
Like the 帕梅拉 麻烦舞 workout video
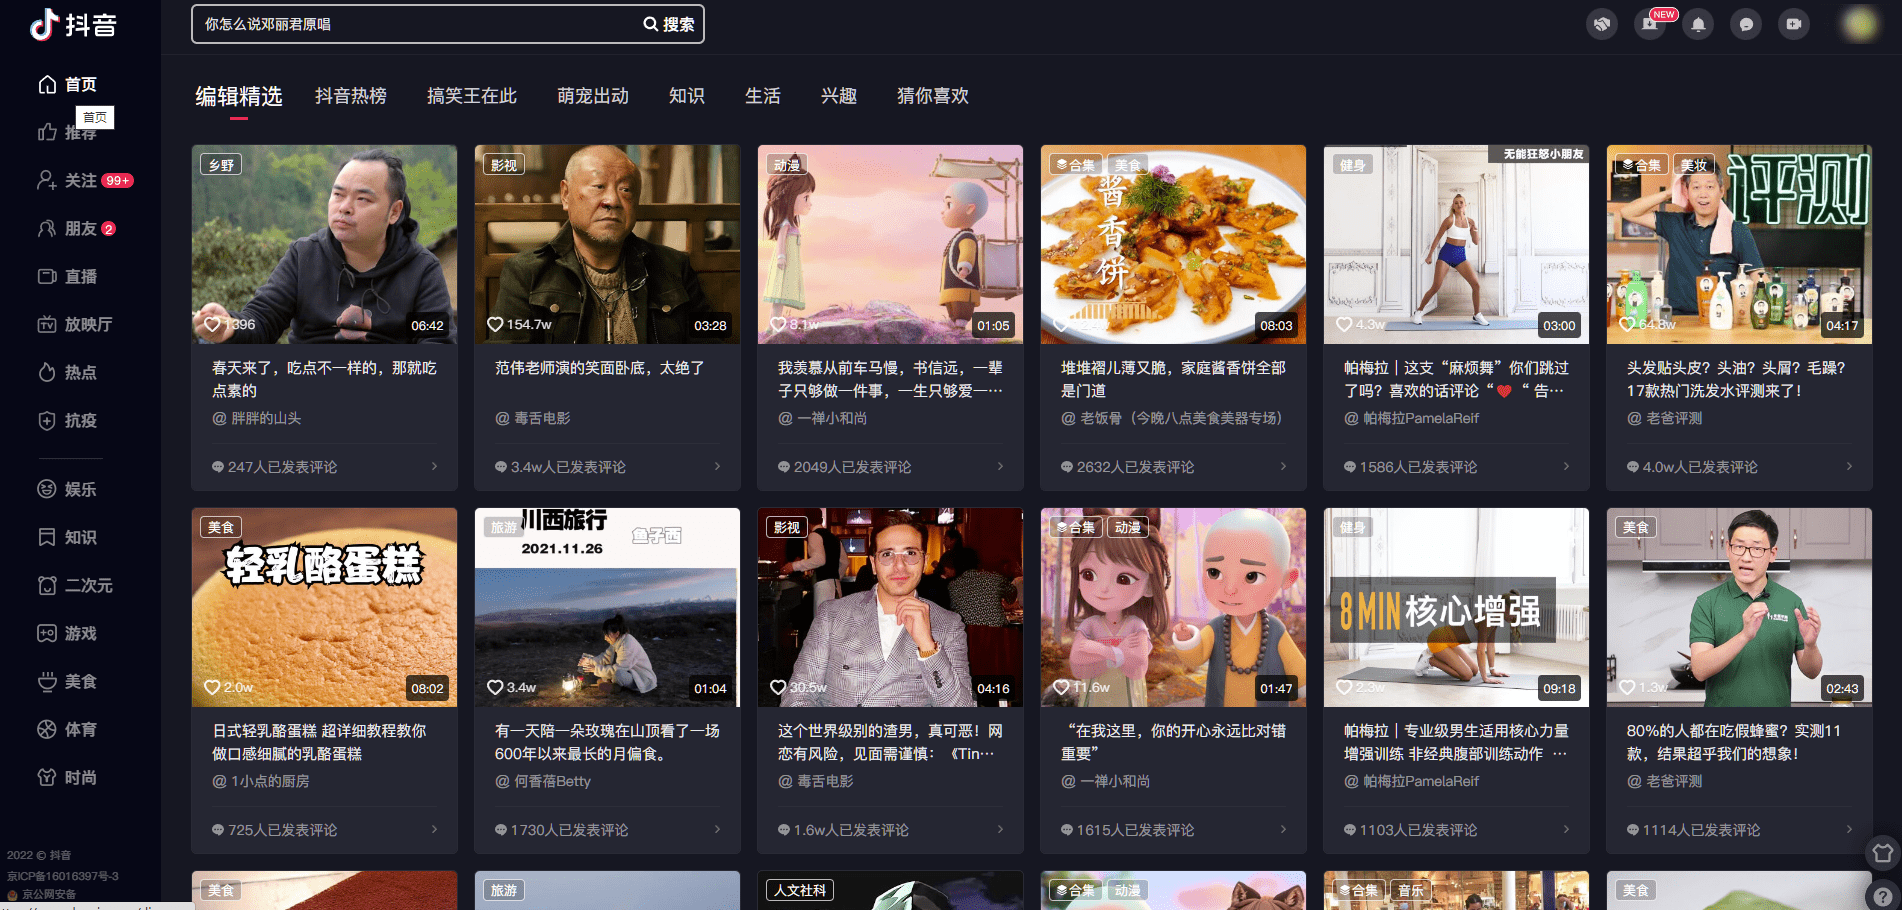tap(1345, 324)
